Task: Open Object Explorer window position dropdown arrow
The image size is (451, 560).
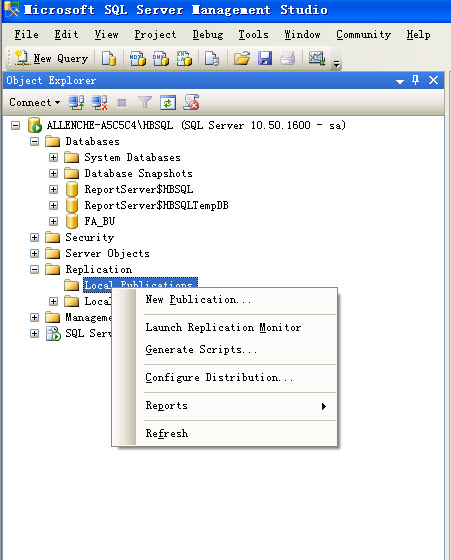Action: 400,81
